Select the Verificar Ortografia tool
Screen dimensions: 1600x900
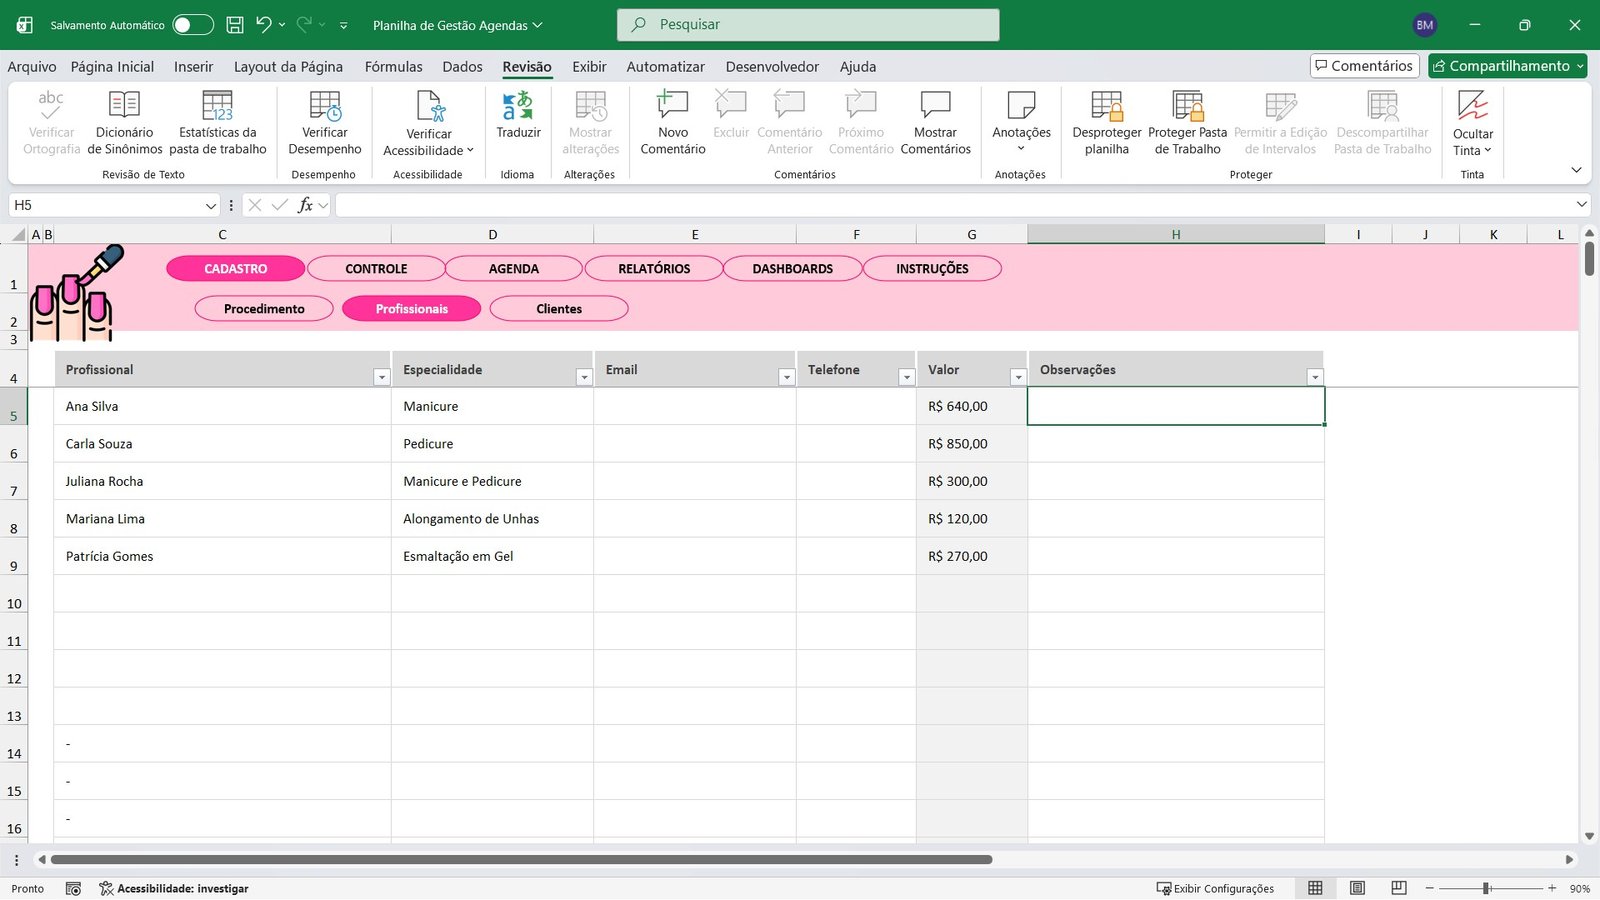tap(50, 122)
